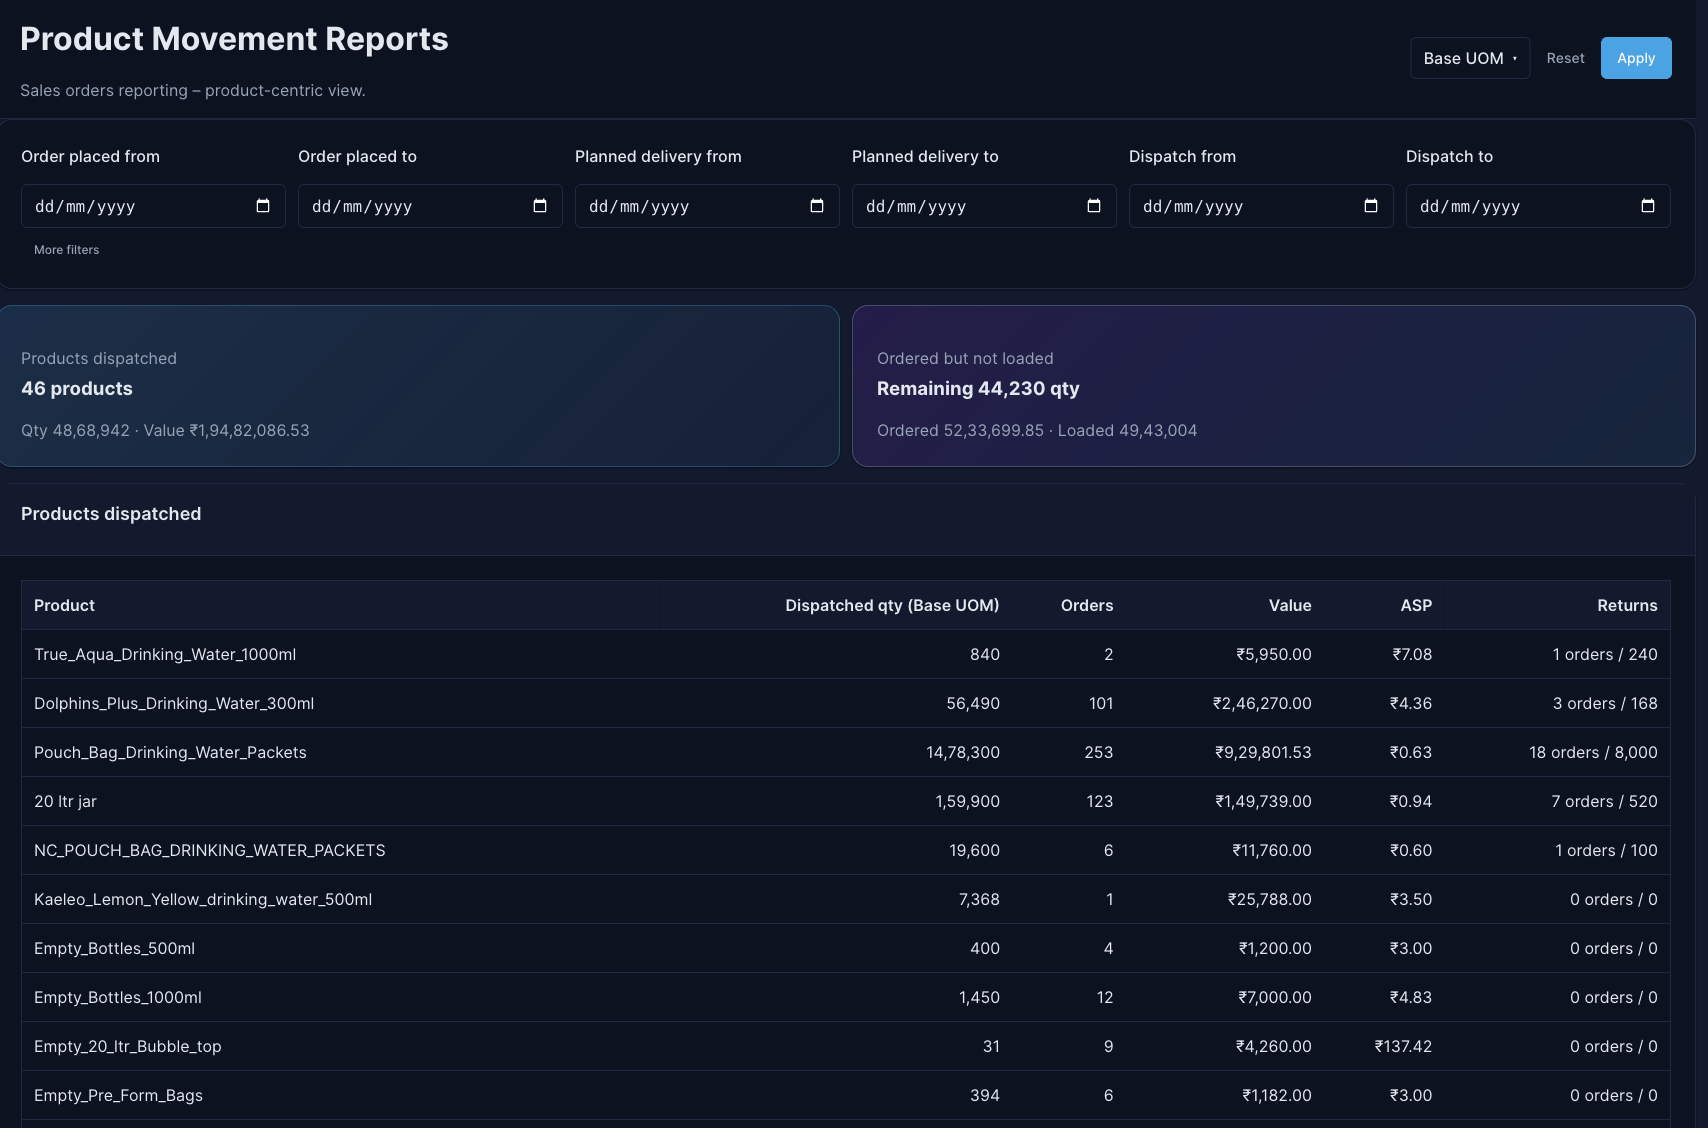
Task: Click the Reset link
Action: pyautogui.click(x=1565, y=58)
